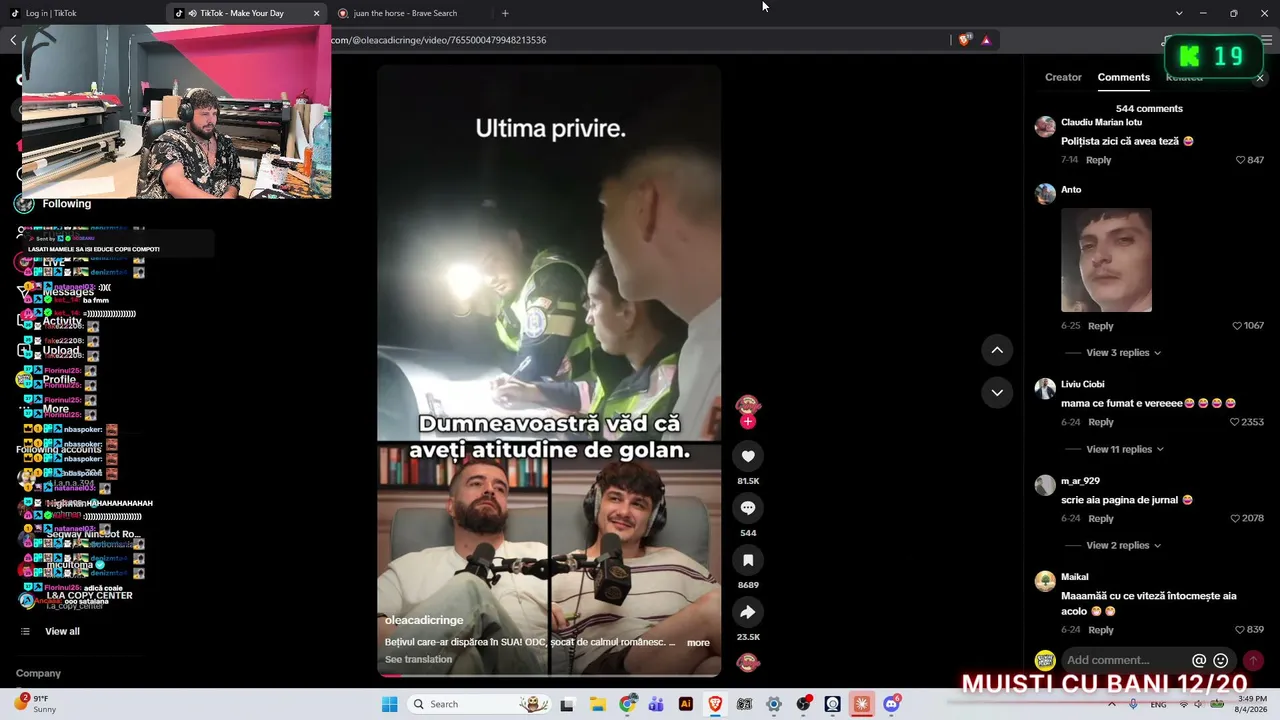Open Upload in the TikTok sidebar
Image resolution: width=1280 pixels, height=720 pixels.
[61, 351]
